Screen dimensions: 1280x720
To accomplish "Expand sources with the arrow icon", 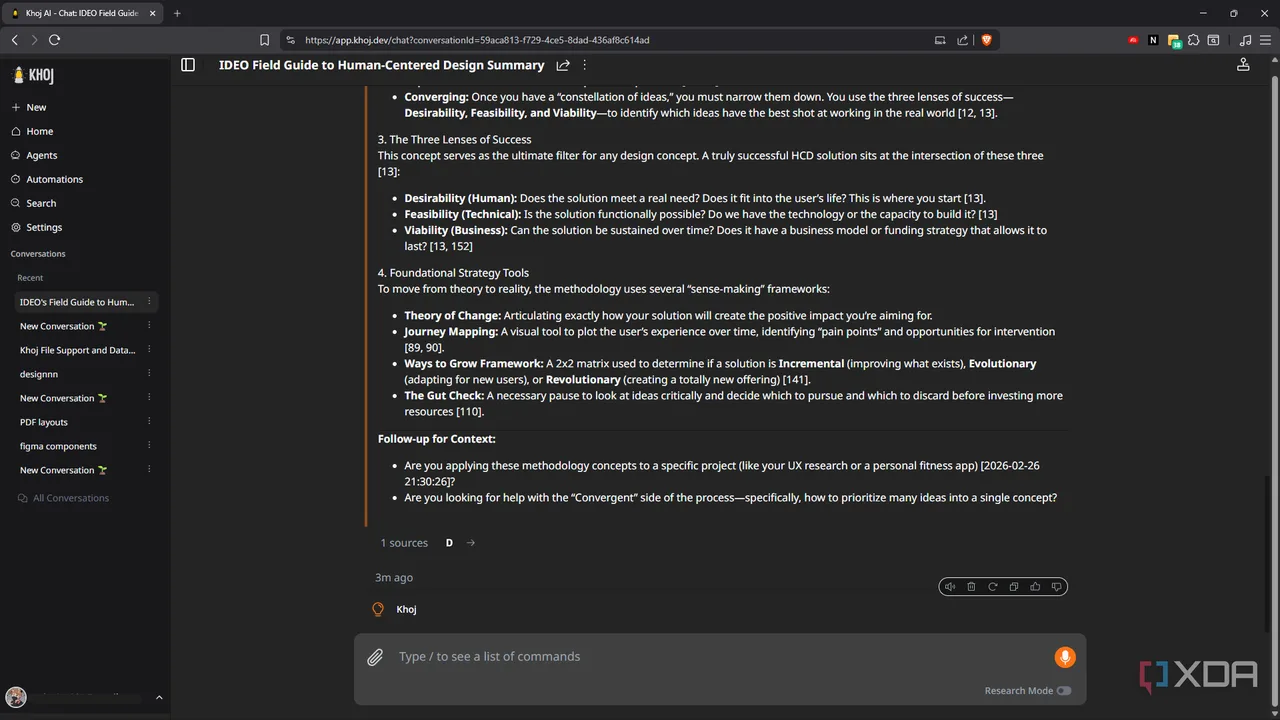I will tap(471, 543).
